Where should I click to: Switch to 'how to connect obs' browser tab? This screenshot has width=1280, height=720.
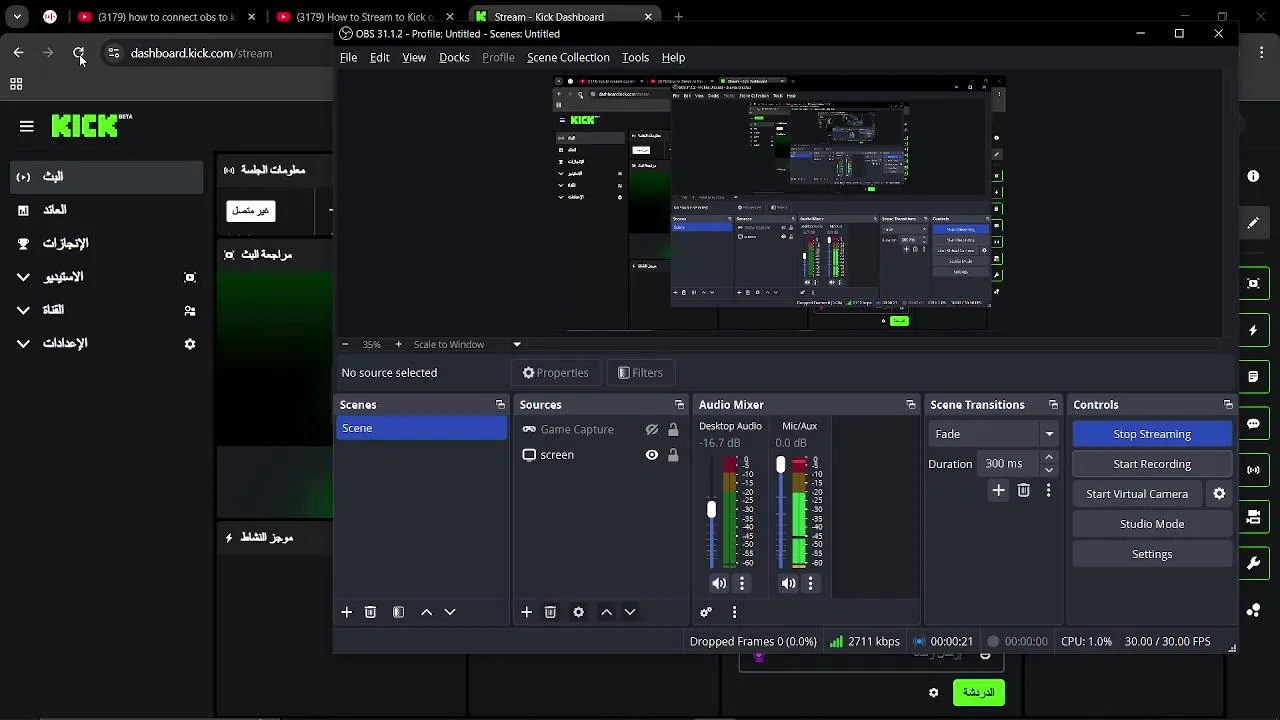(166, 17)
